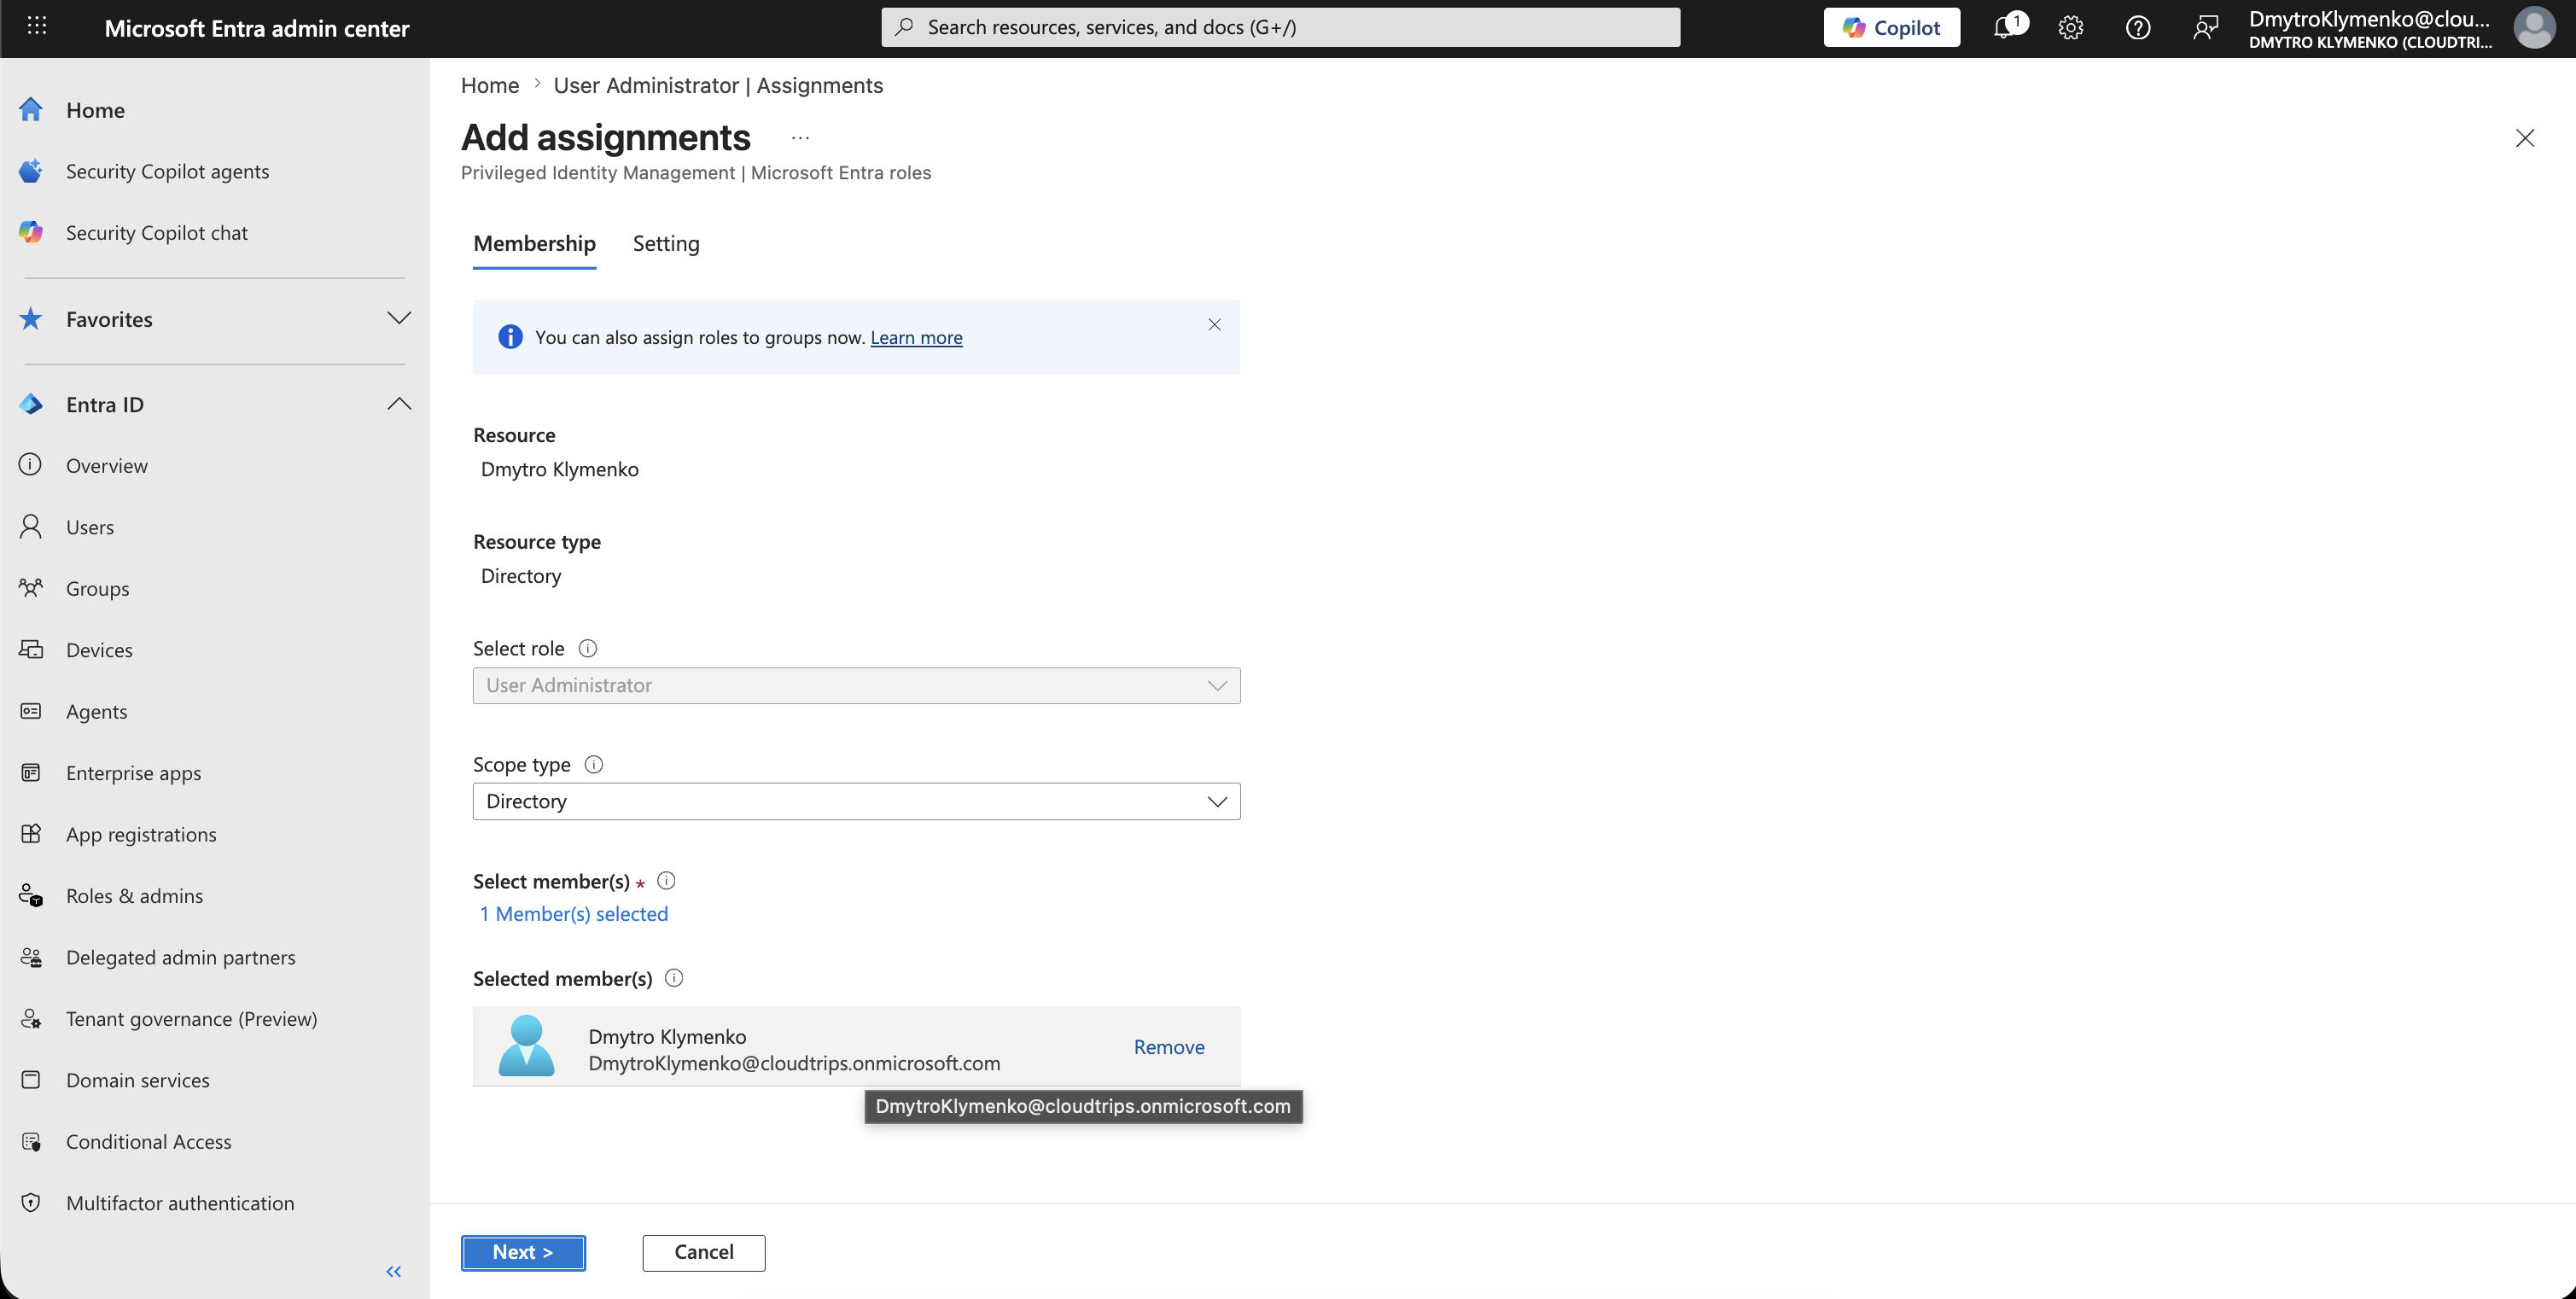Click the Cancel button

[704, 1252]
